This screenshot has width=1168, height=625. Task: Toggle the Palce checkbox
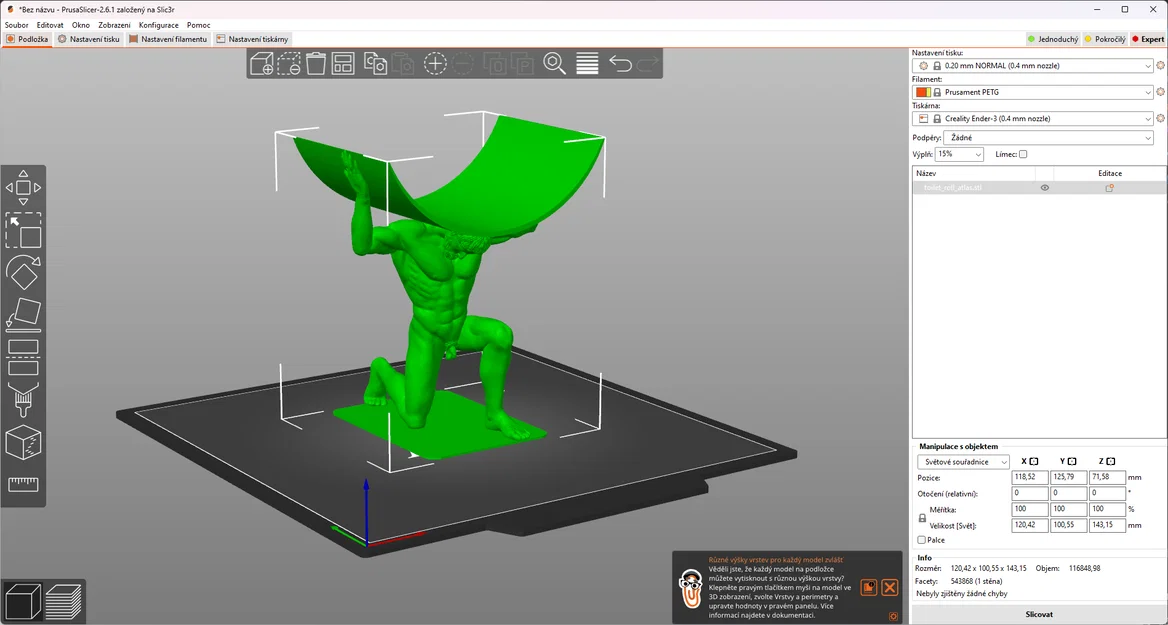click(x=921, y=540)
